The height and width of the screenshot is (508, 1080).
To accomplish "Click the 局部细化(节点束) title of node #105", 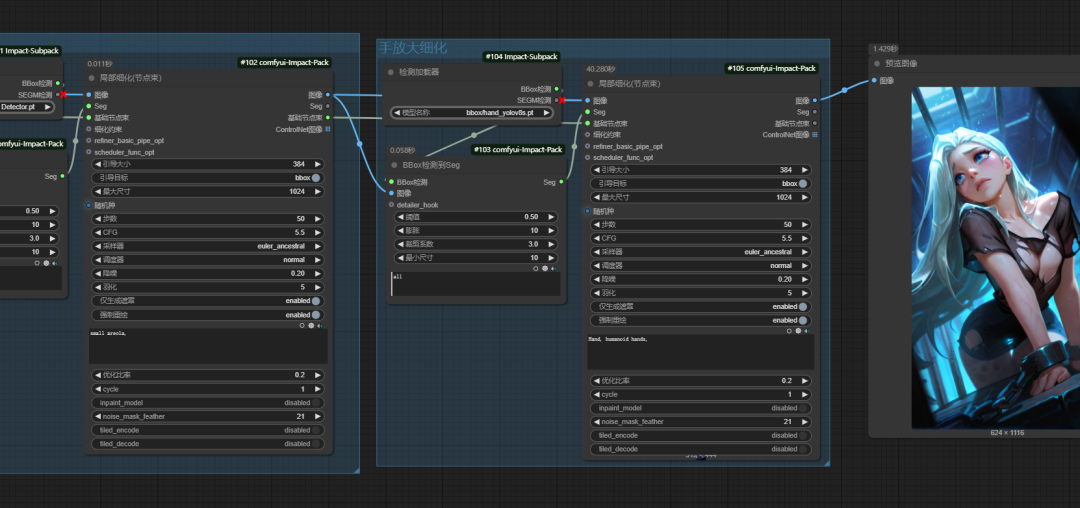I will (x=630, y=83).
